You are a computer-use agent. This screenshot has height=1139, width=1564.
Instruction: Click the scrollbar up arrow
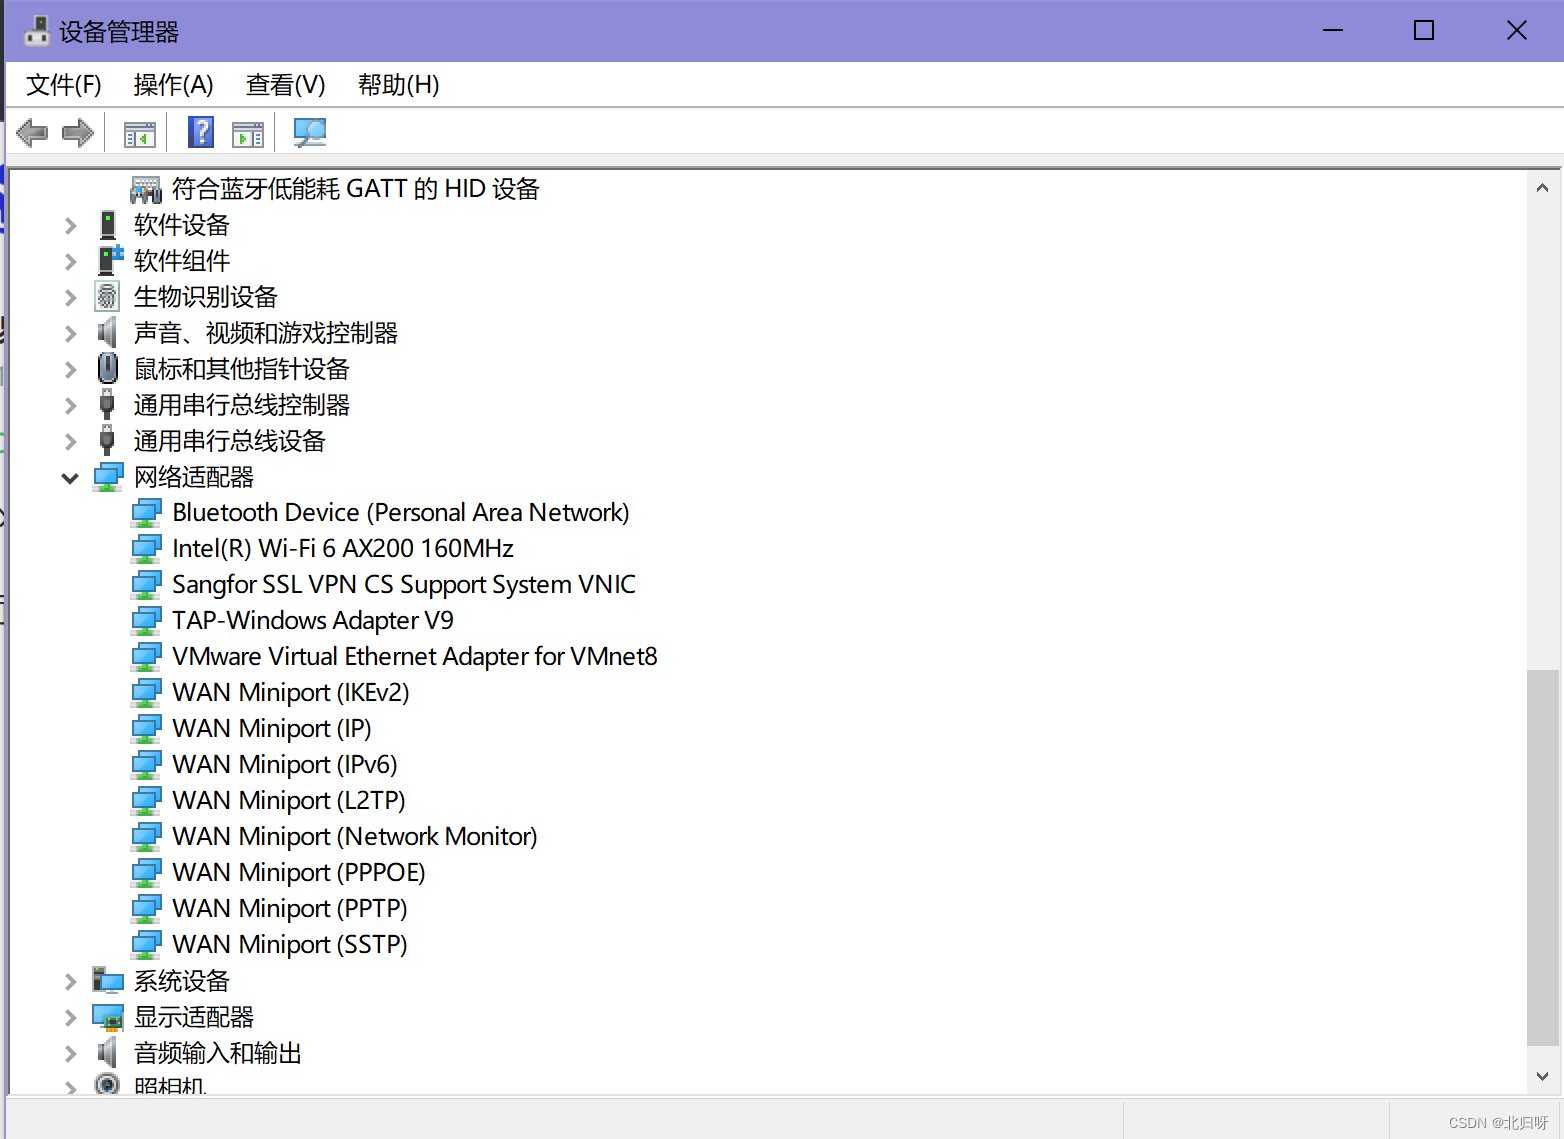coord(1542,187)
